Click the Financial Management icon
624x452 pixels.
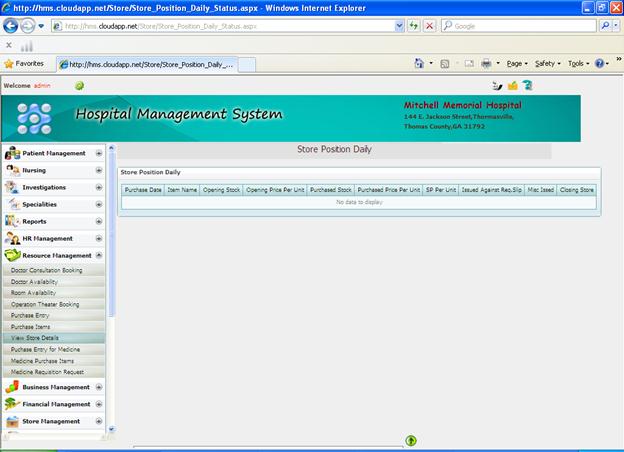pyautogui.click(x=12, y=404)
